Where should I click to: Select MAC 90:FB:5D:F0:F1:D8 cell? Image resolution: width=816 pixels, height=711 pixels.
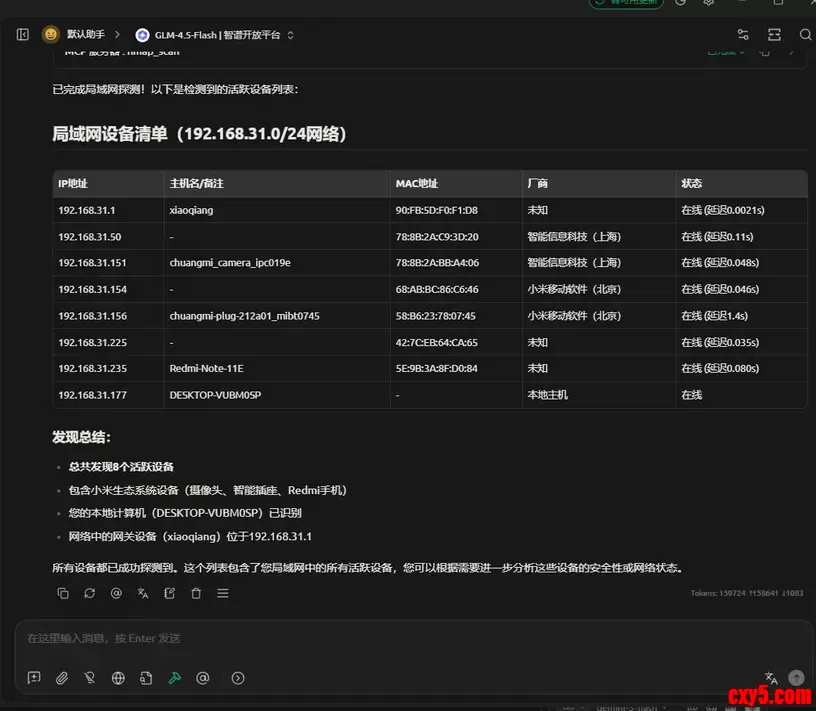(456, 210)
